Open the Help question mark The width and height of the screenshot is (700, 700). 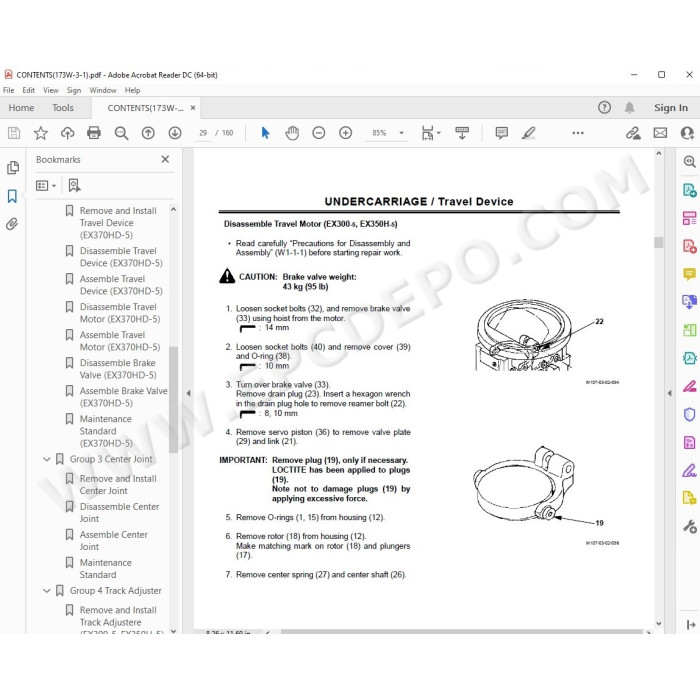604,108
